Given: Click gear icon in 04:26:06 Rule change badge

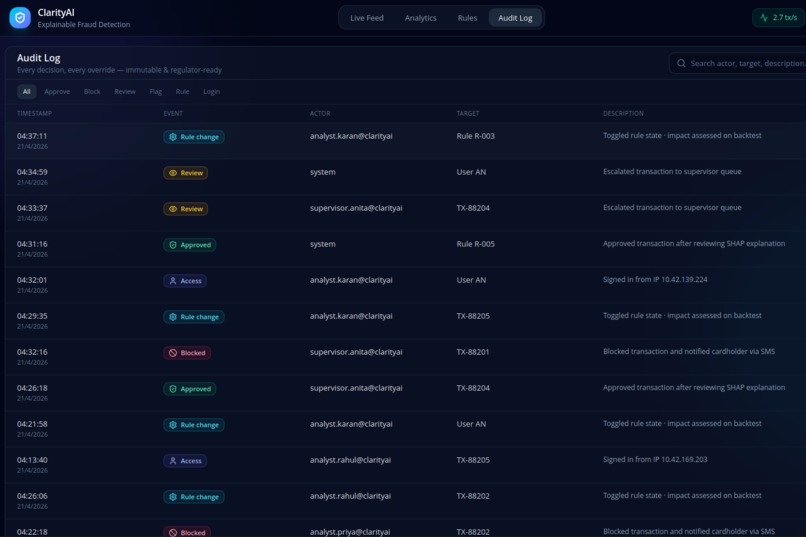Looking at the screenshot, I should coord(173,496).
